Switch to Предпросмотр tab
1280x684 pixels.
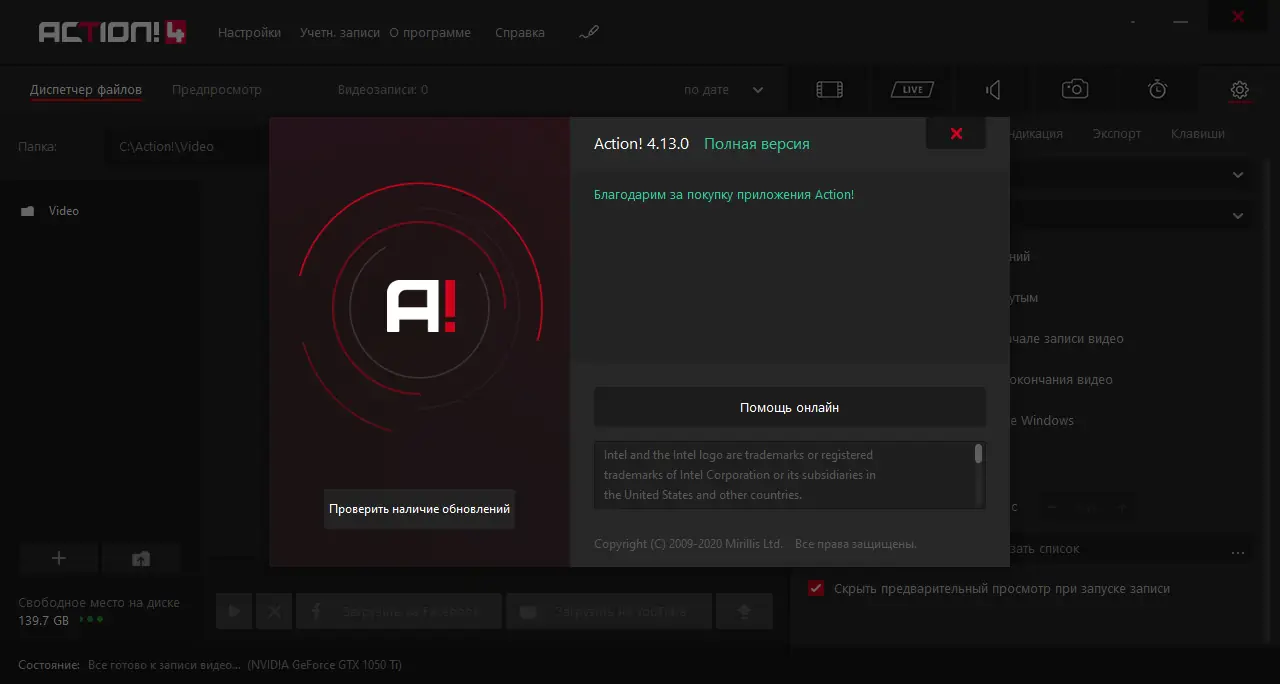coord(217,90)
